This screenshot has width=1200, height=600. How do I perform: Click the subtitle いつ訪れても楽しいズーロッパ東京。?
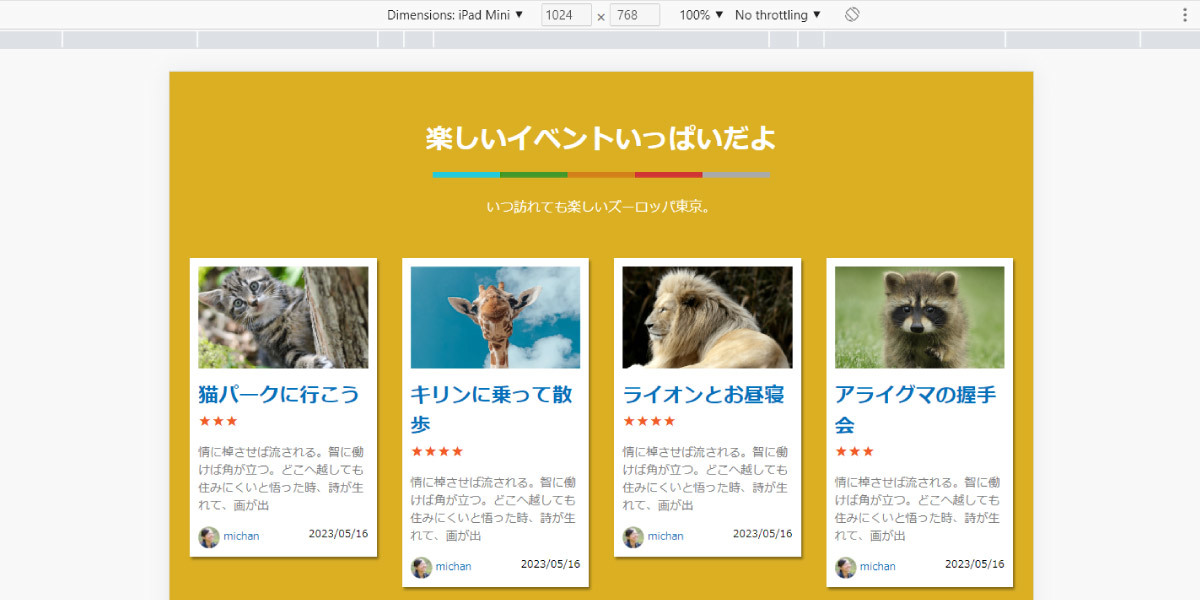click(x=600, y=207)
